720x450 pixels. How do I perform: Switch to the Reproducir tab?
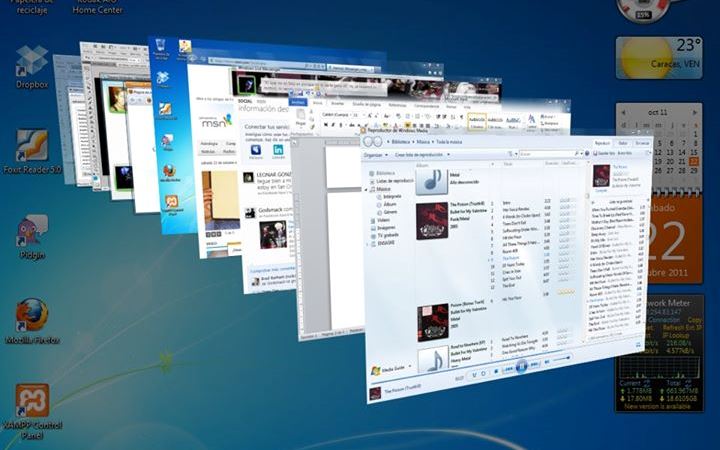(x=602, y=144)
